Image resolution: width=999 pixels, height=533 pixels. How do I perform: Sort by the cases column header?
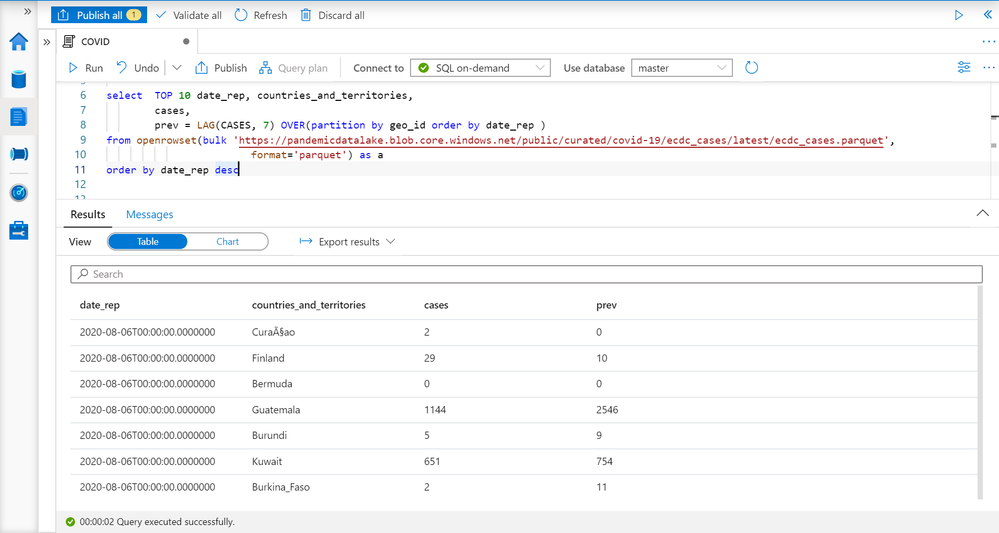point(436,305)
